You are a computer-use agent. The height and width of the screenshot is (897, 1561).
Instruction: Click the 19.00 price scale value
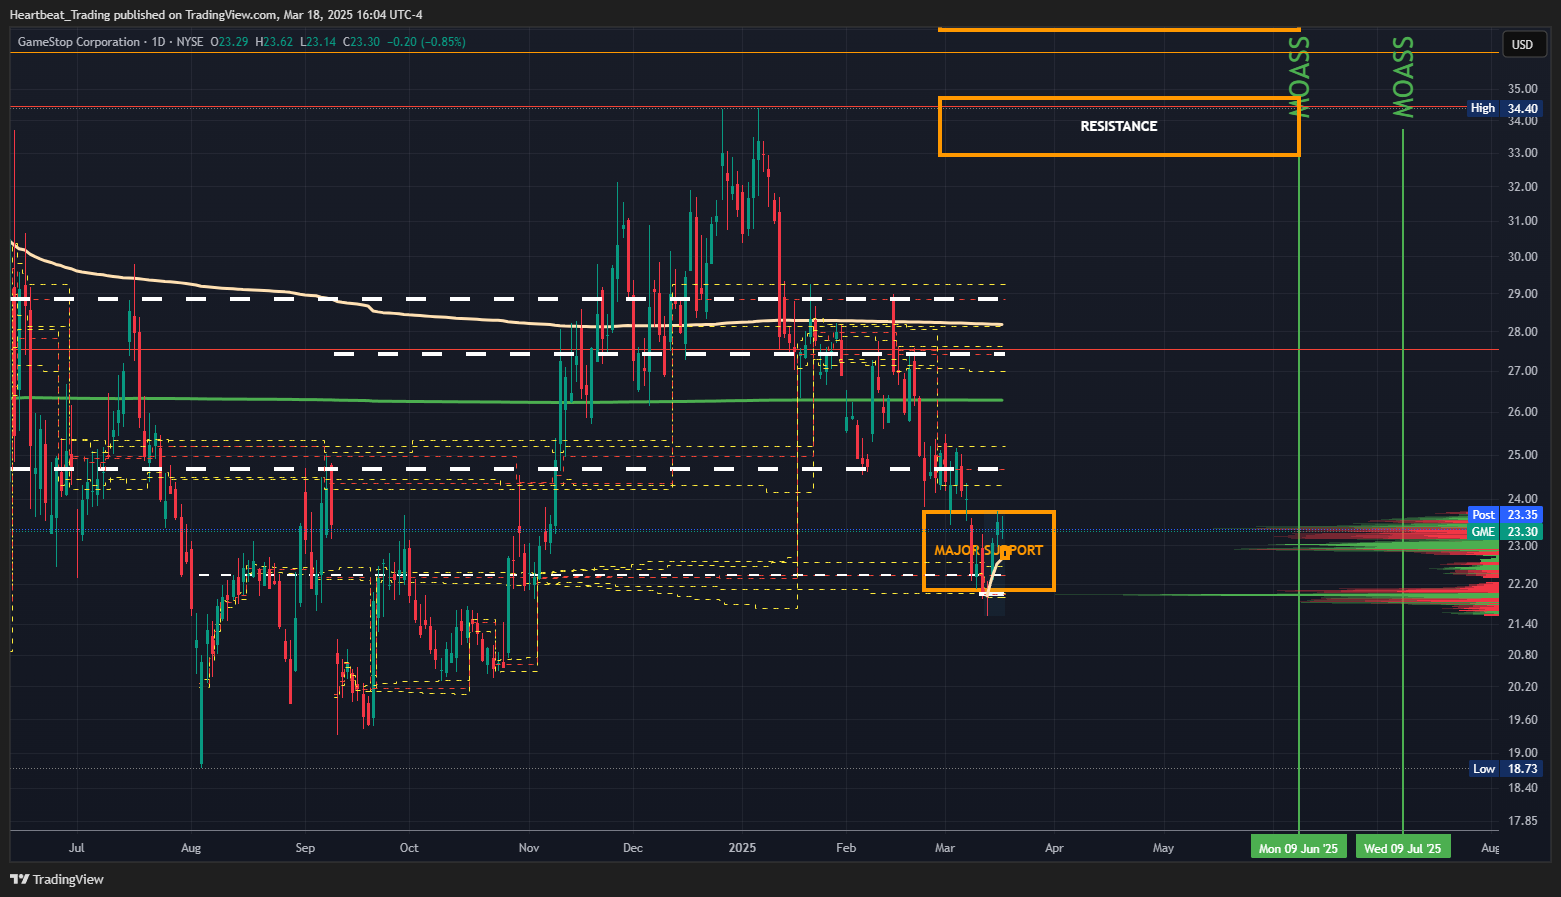click(x=1522, y=753)
